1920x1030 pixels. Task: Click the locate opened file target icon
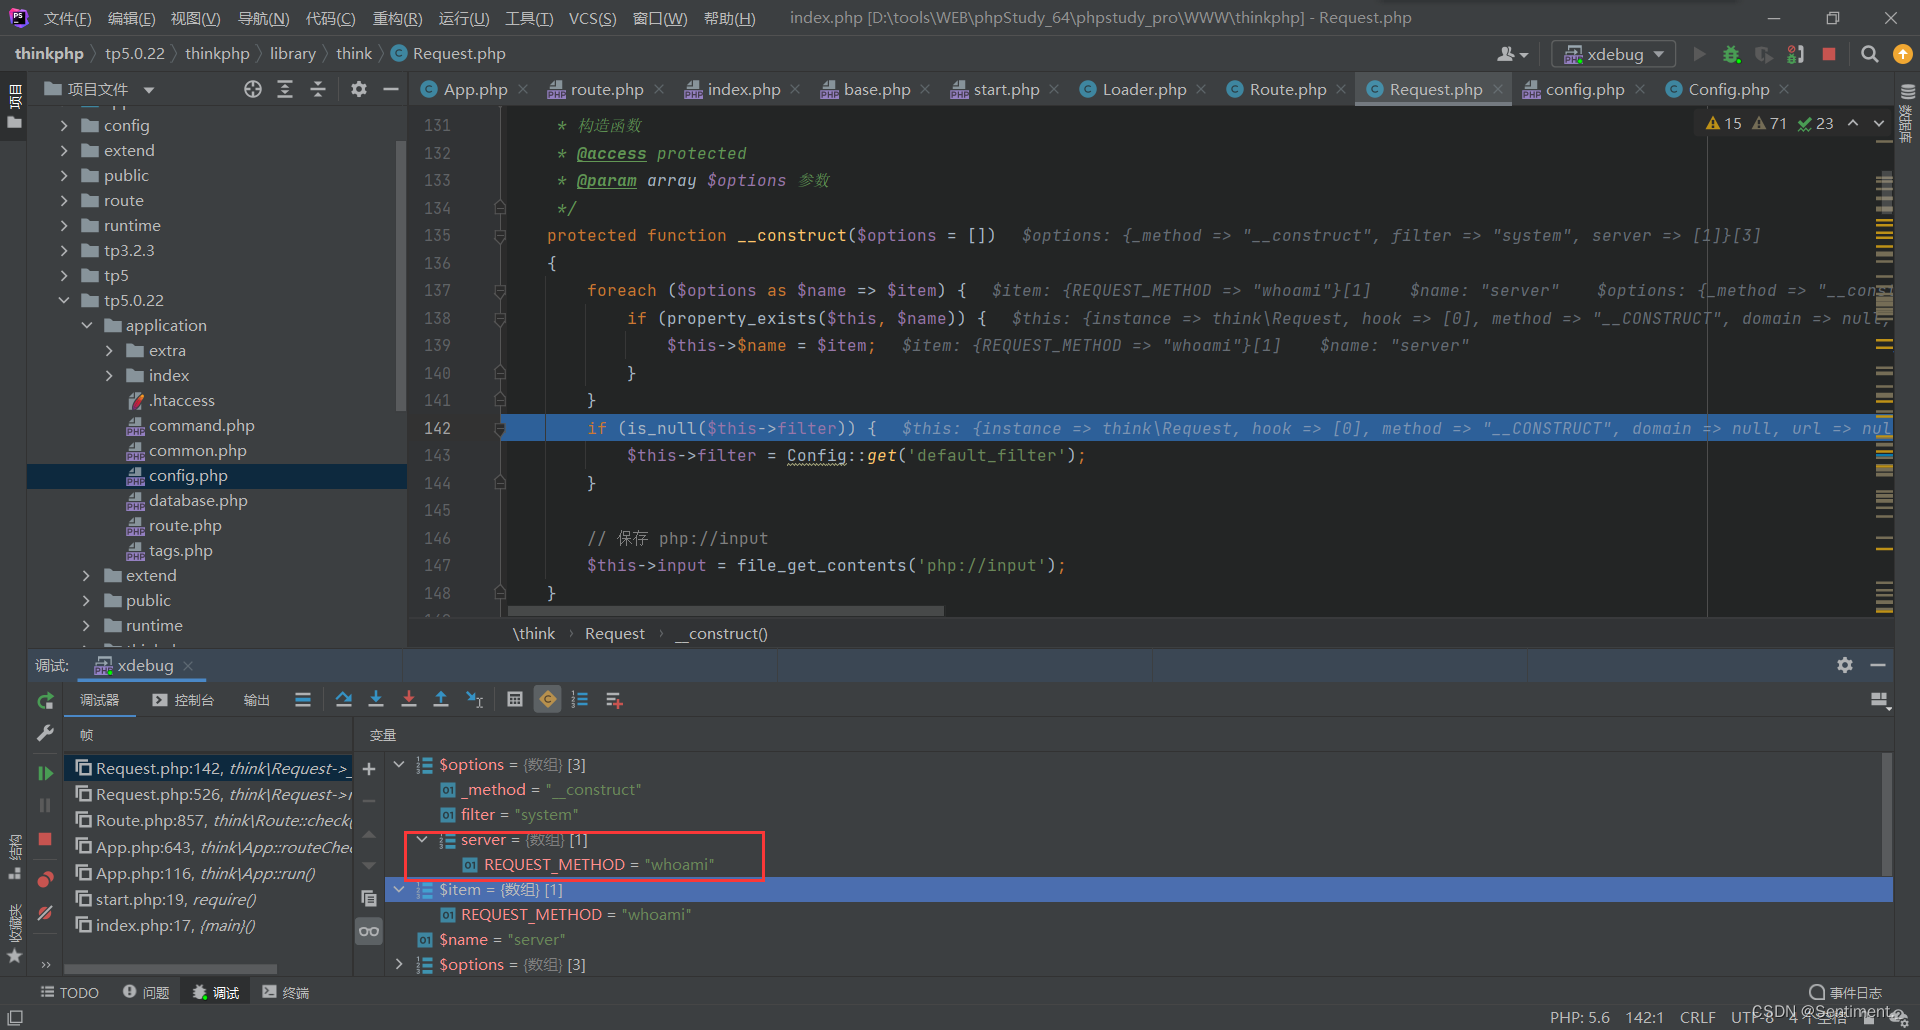click(x=253, y=90)
